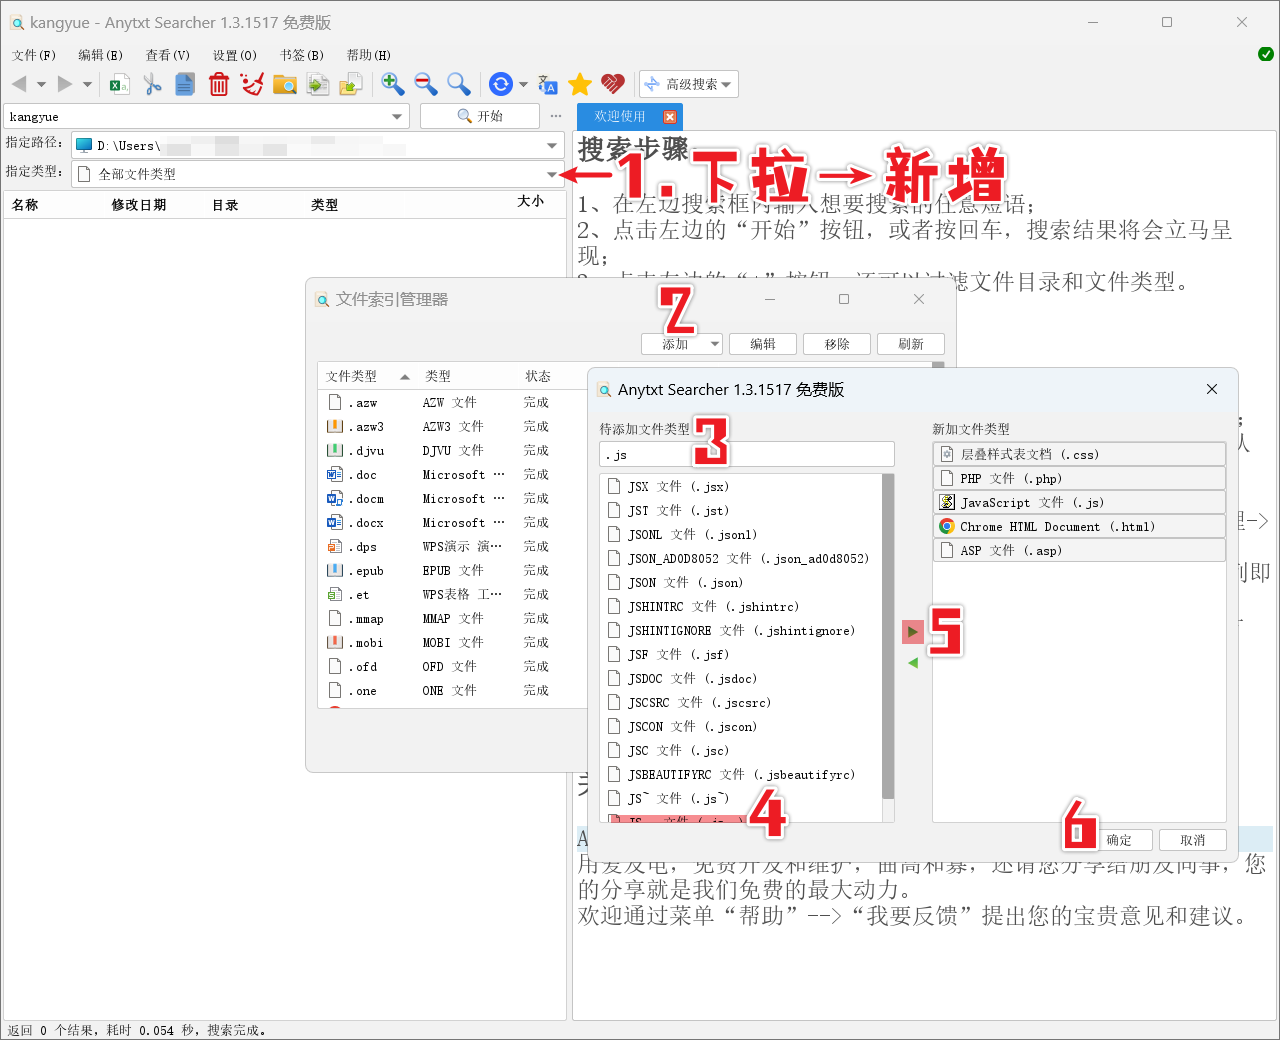Select Chrome HTML Document (.html) entry
This screenshot has width=1280, height=1040.
[x=1079, y=526]
